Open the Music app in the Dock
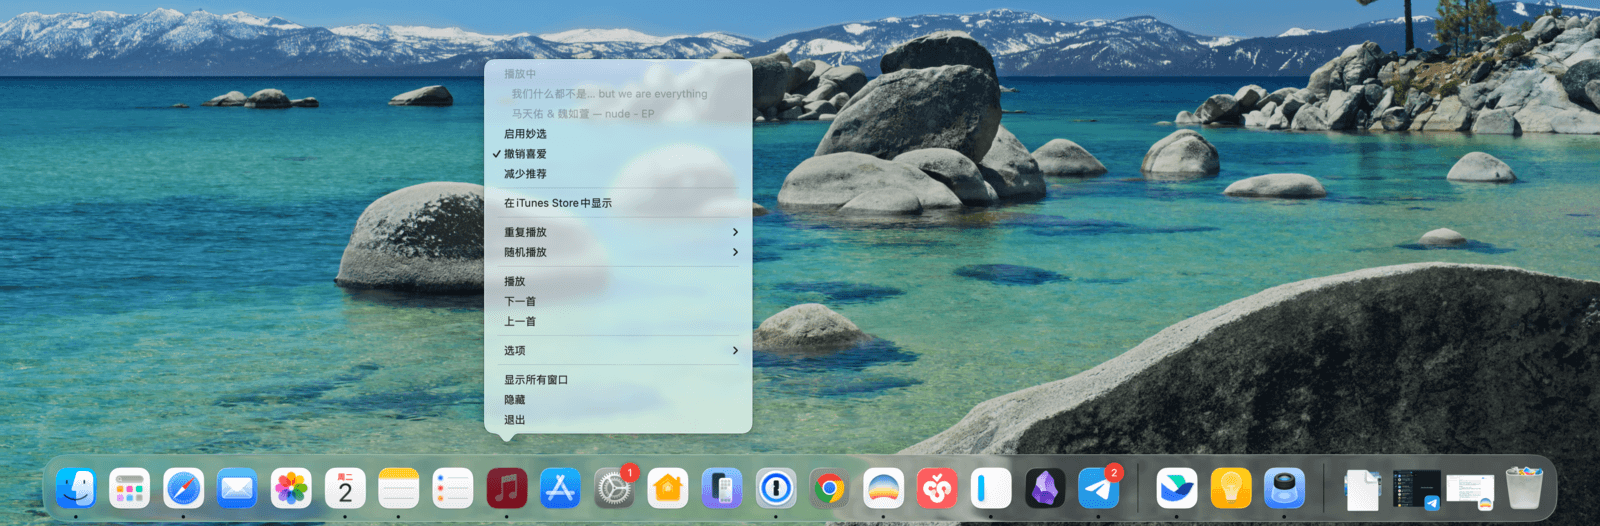Image resolution: width=1600 pixels, height=526 pixels. tap(507, 489)
